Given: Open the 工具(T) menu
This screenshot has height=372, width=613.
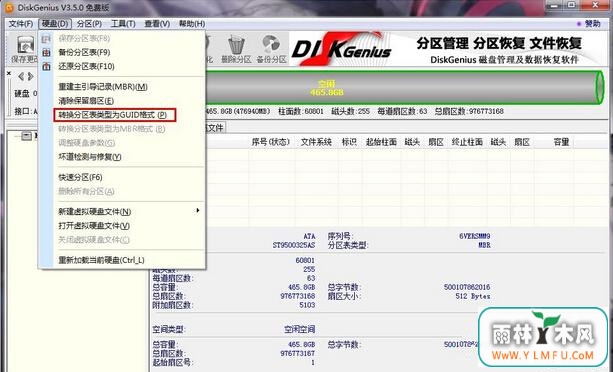Looking at the screenshot, I should point(123,24).
